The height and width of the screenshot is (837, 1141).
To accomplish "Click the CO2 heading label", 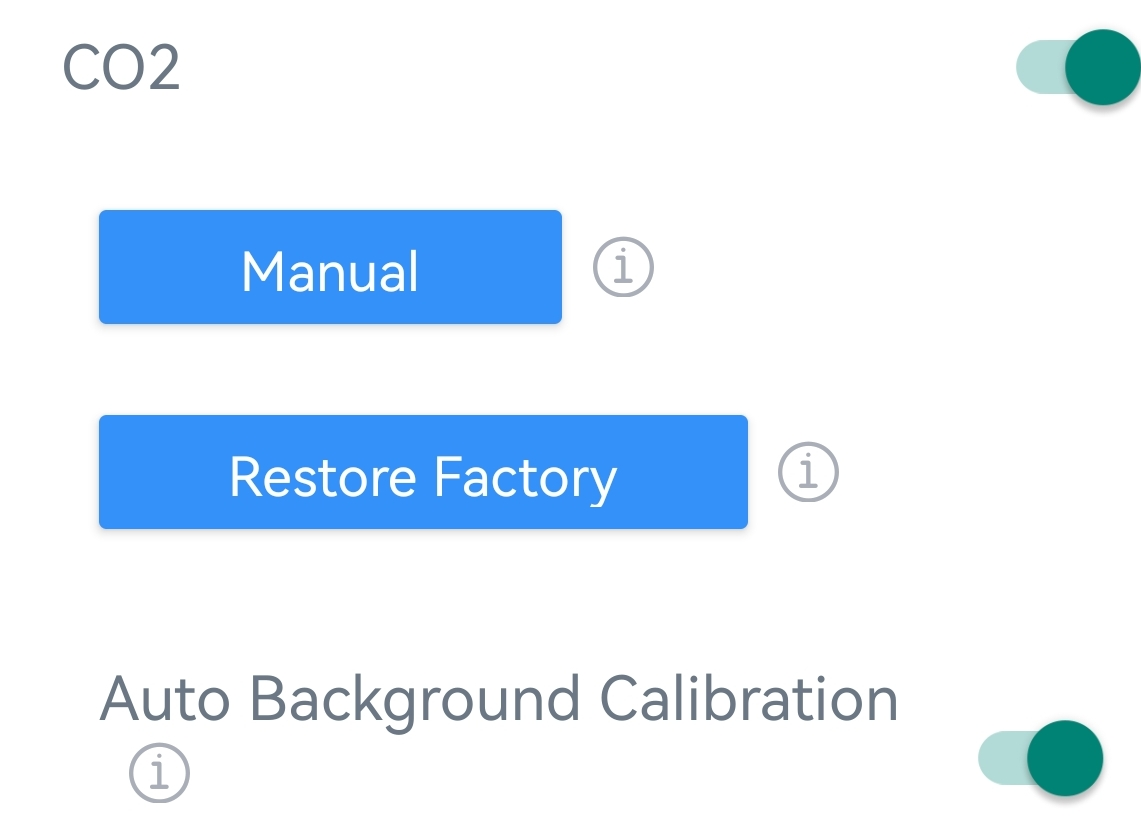I will pyautogui.click(x=121, y=68).
